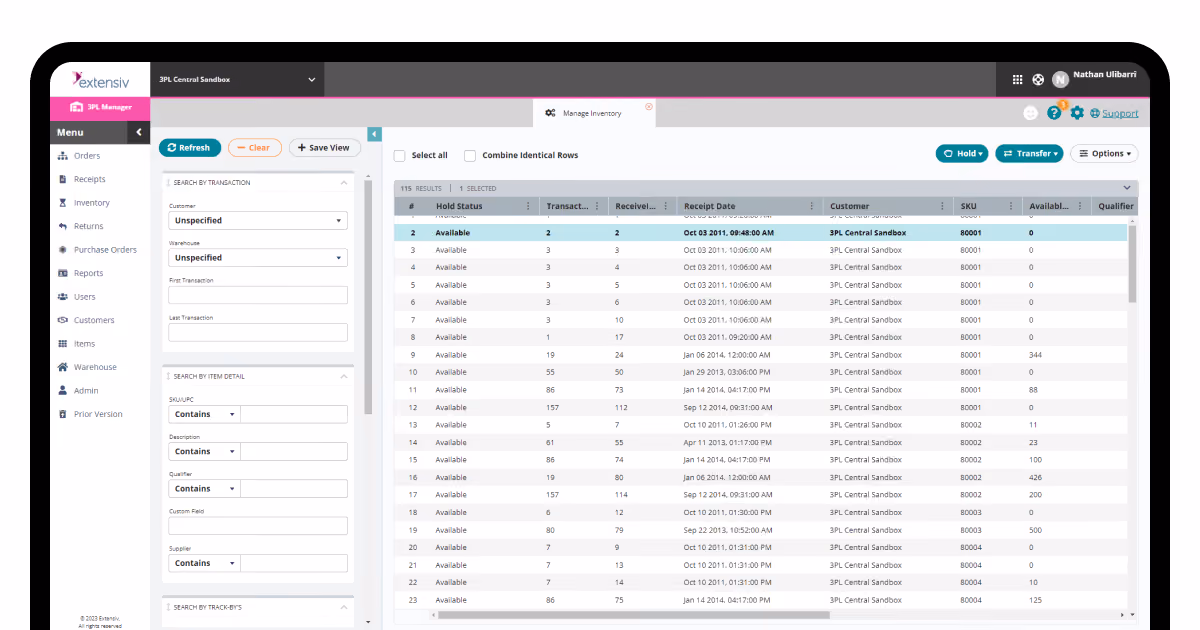This screenshot has width=1200, height=630.
Task: Open the Customers handshake icon
Action: point(63,320)
